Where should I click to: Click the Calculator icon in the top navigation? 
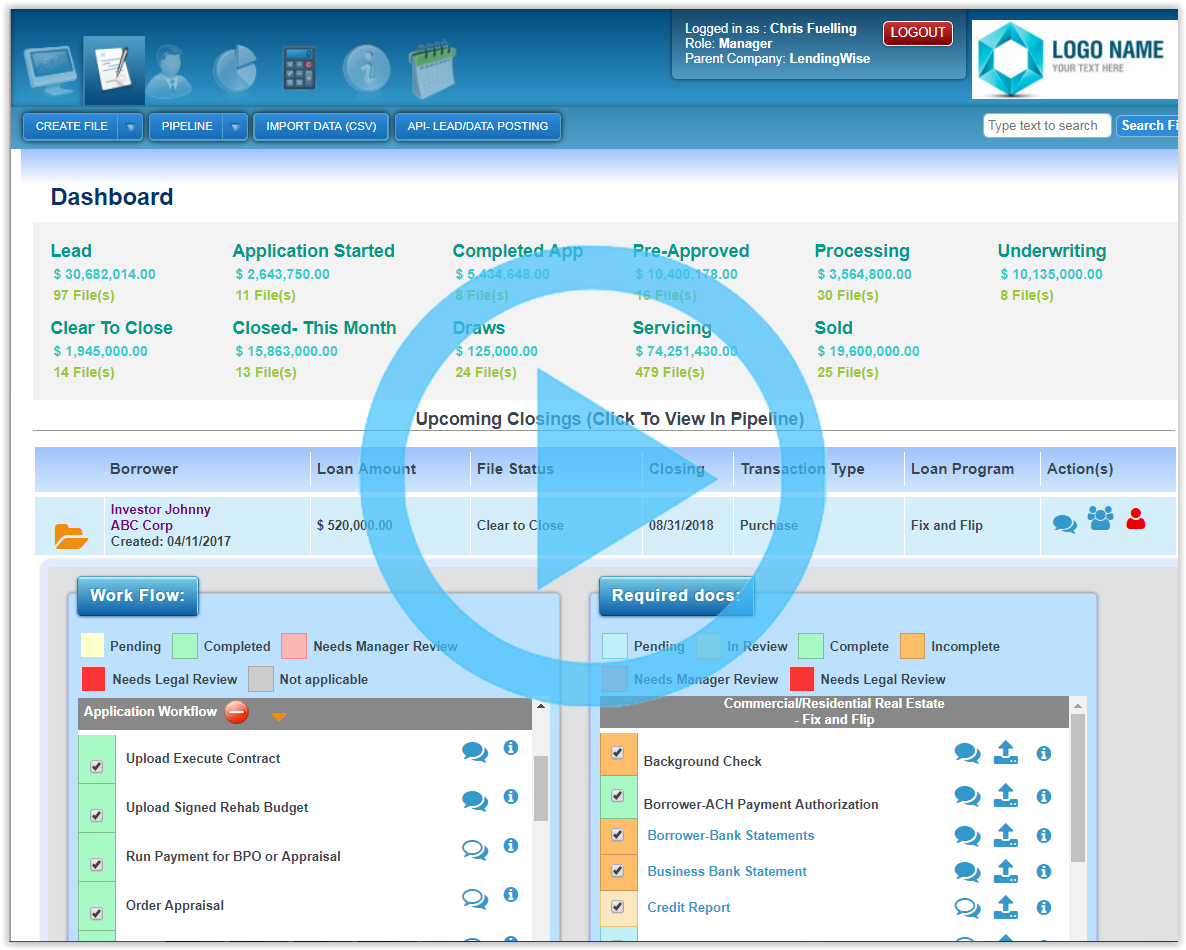pyautogui.click(x=297, y=68)
